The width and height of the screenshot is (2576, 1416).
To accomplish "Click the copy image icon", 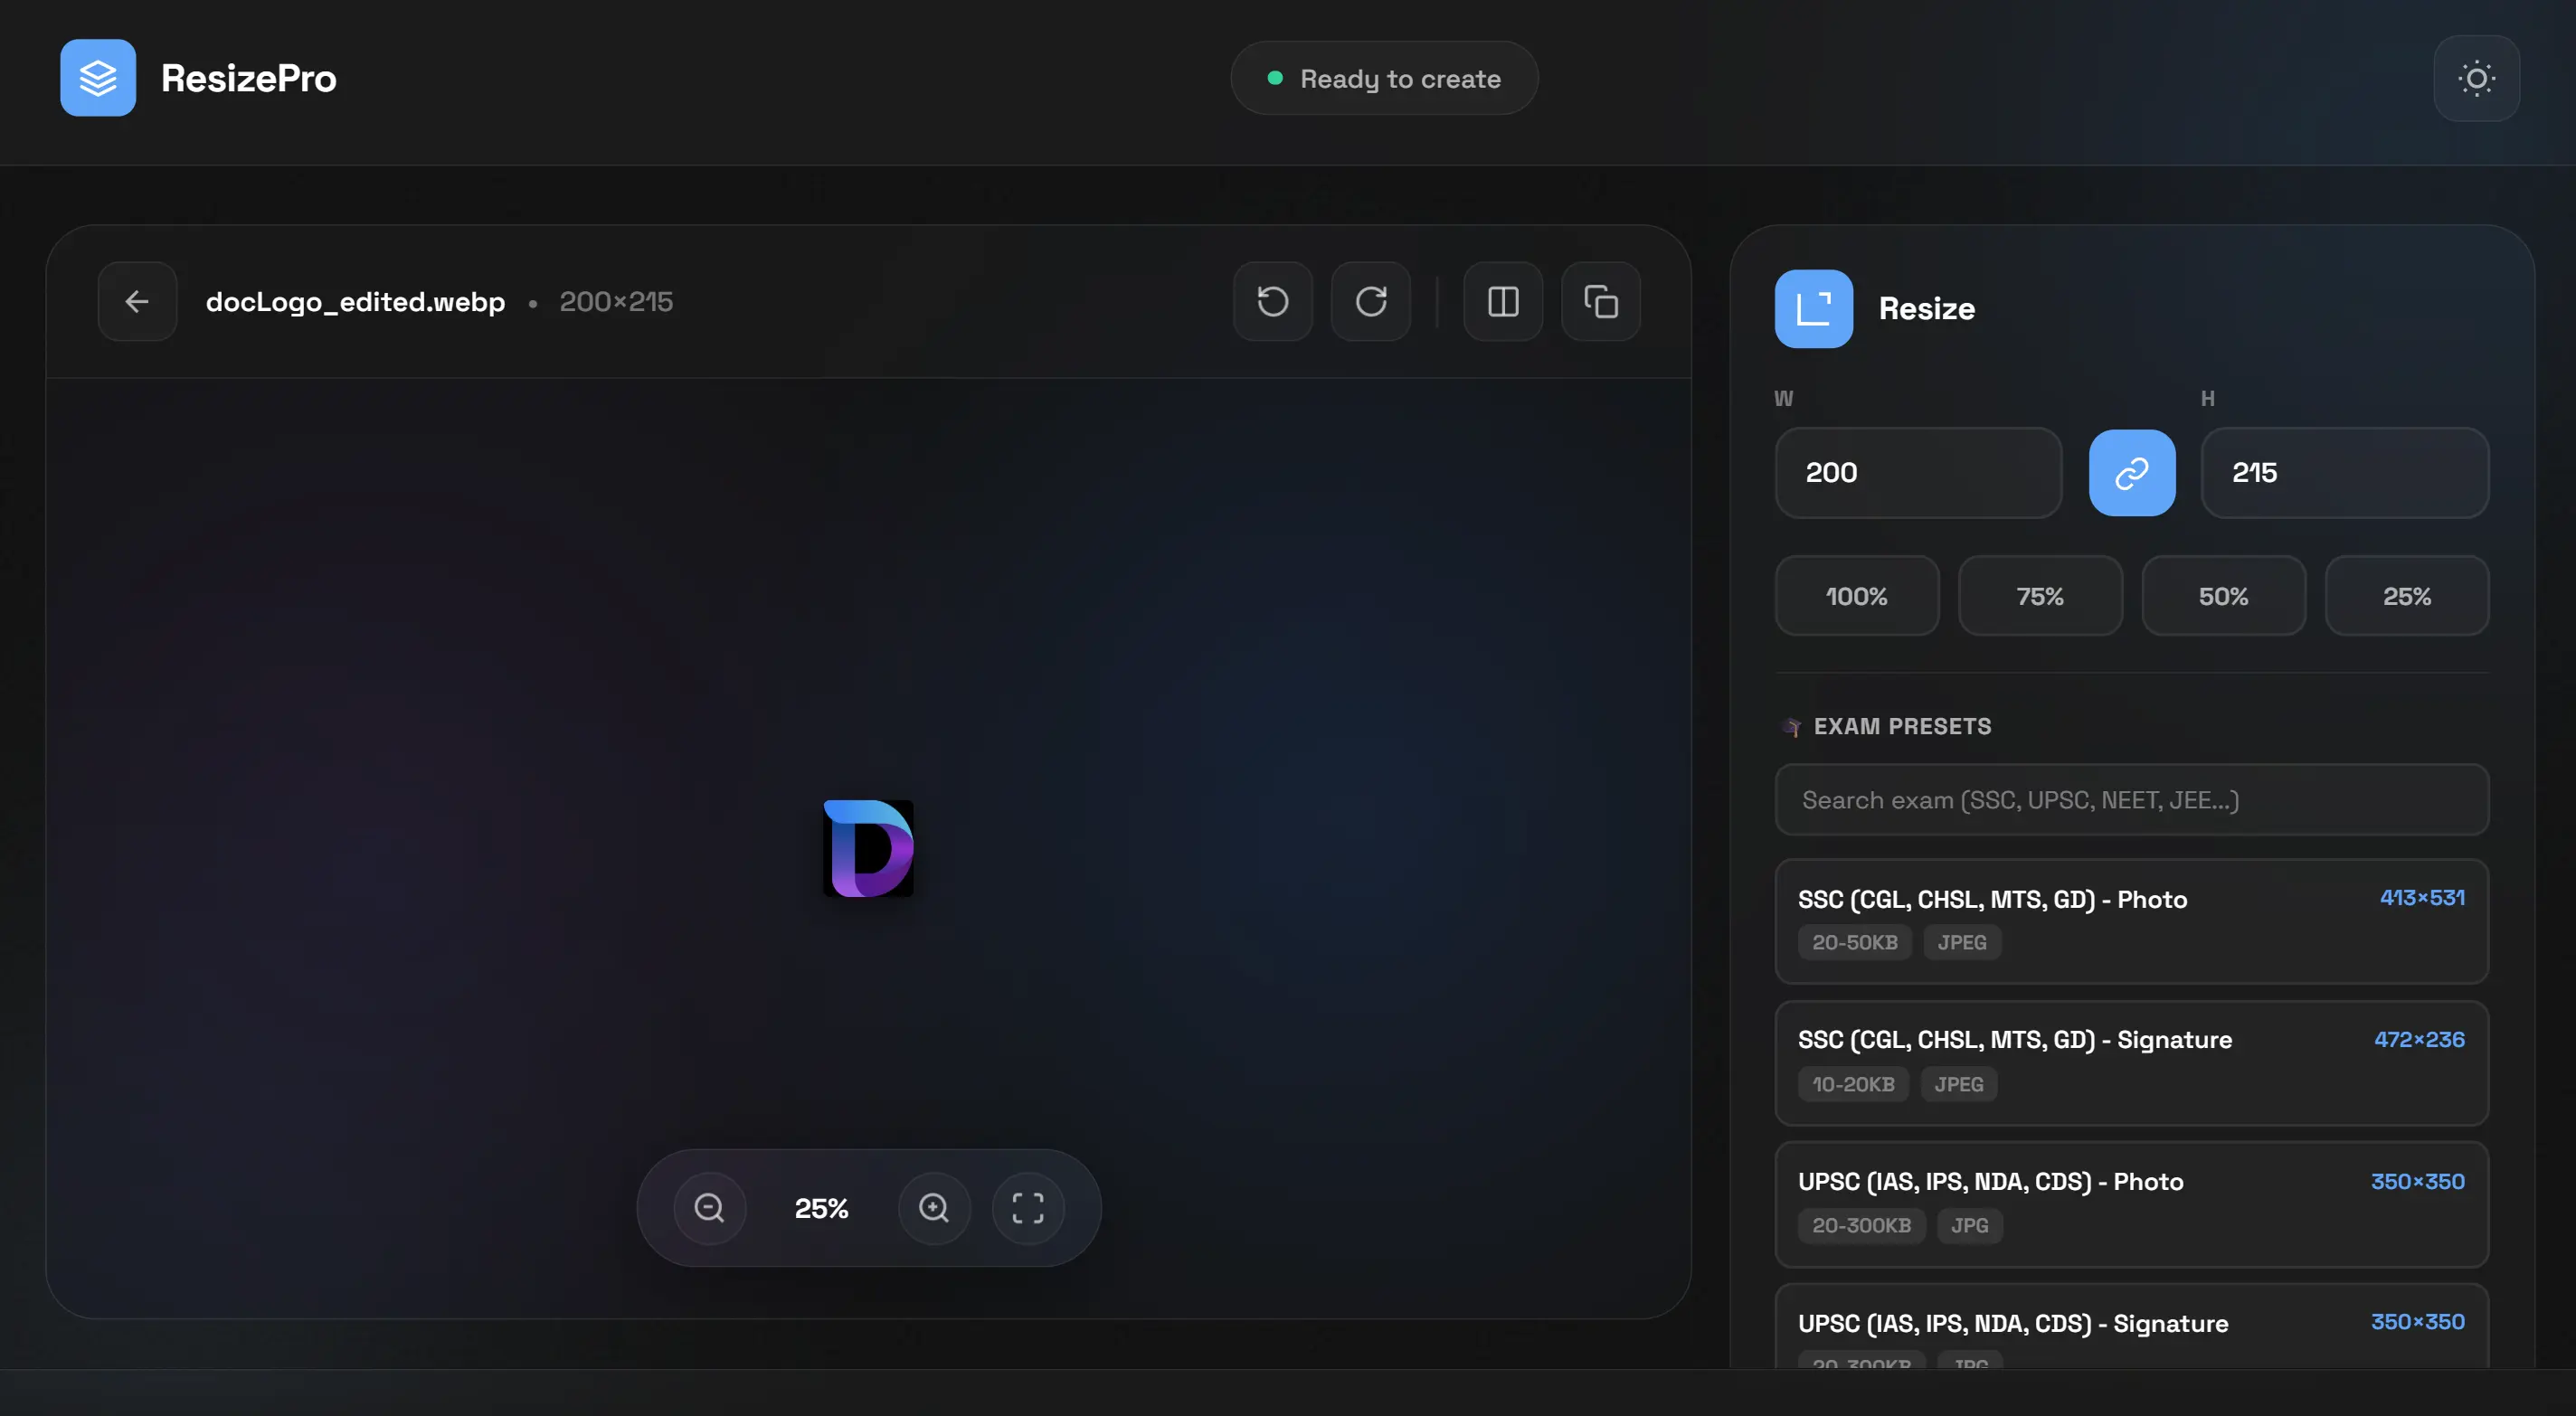I will [x=1600, y=301].
